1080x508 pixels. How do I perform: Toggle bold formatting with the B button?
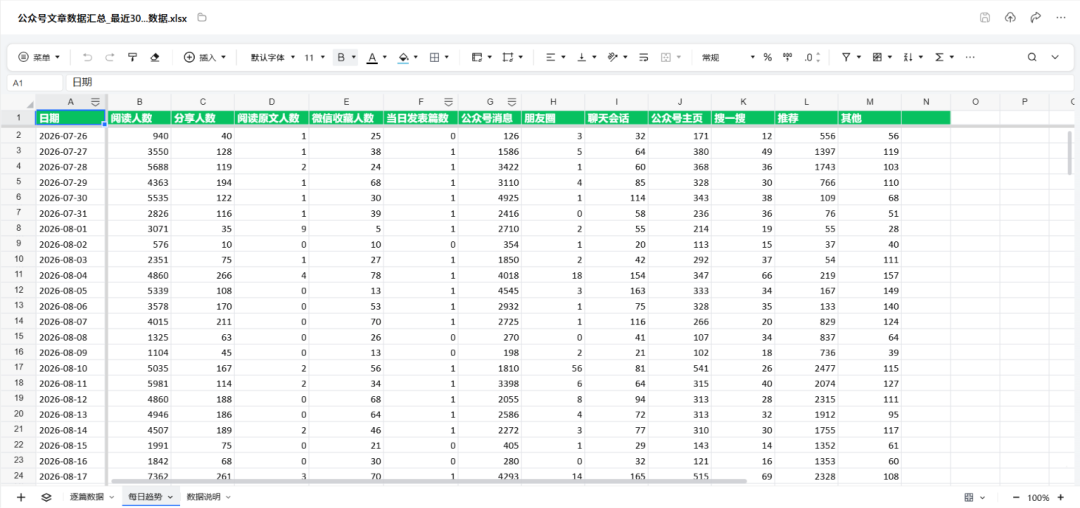click(341, 58)
